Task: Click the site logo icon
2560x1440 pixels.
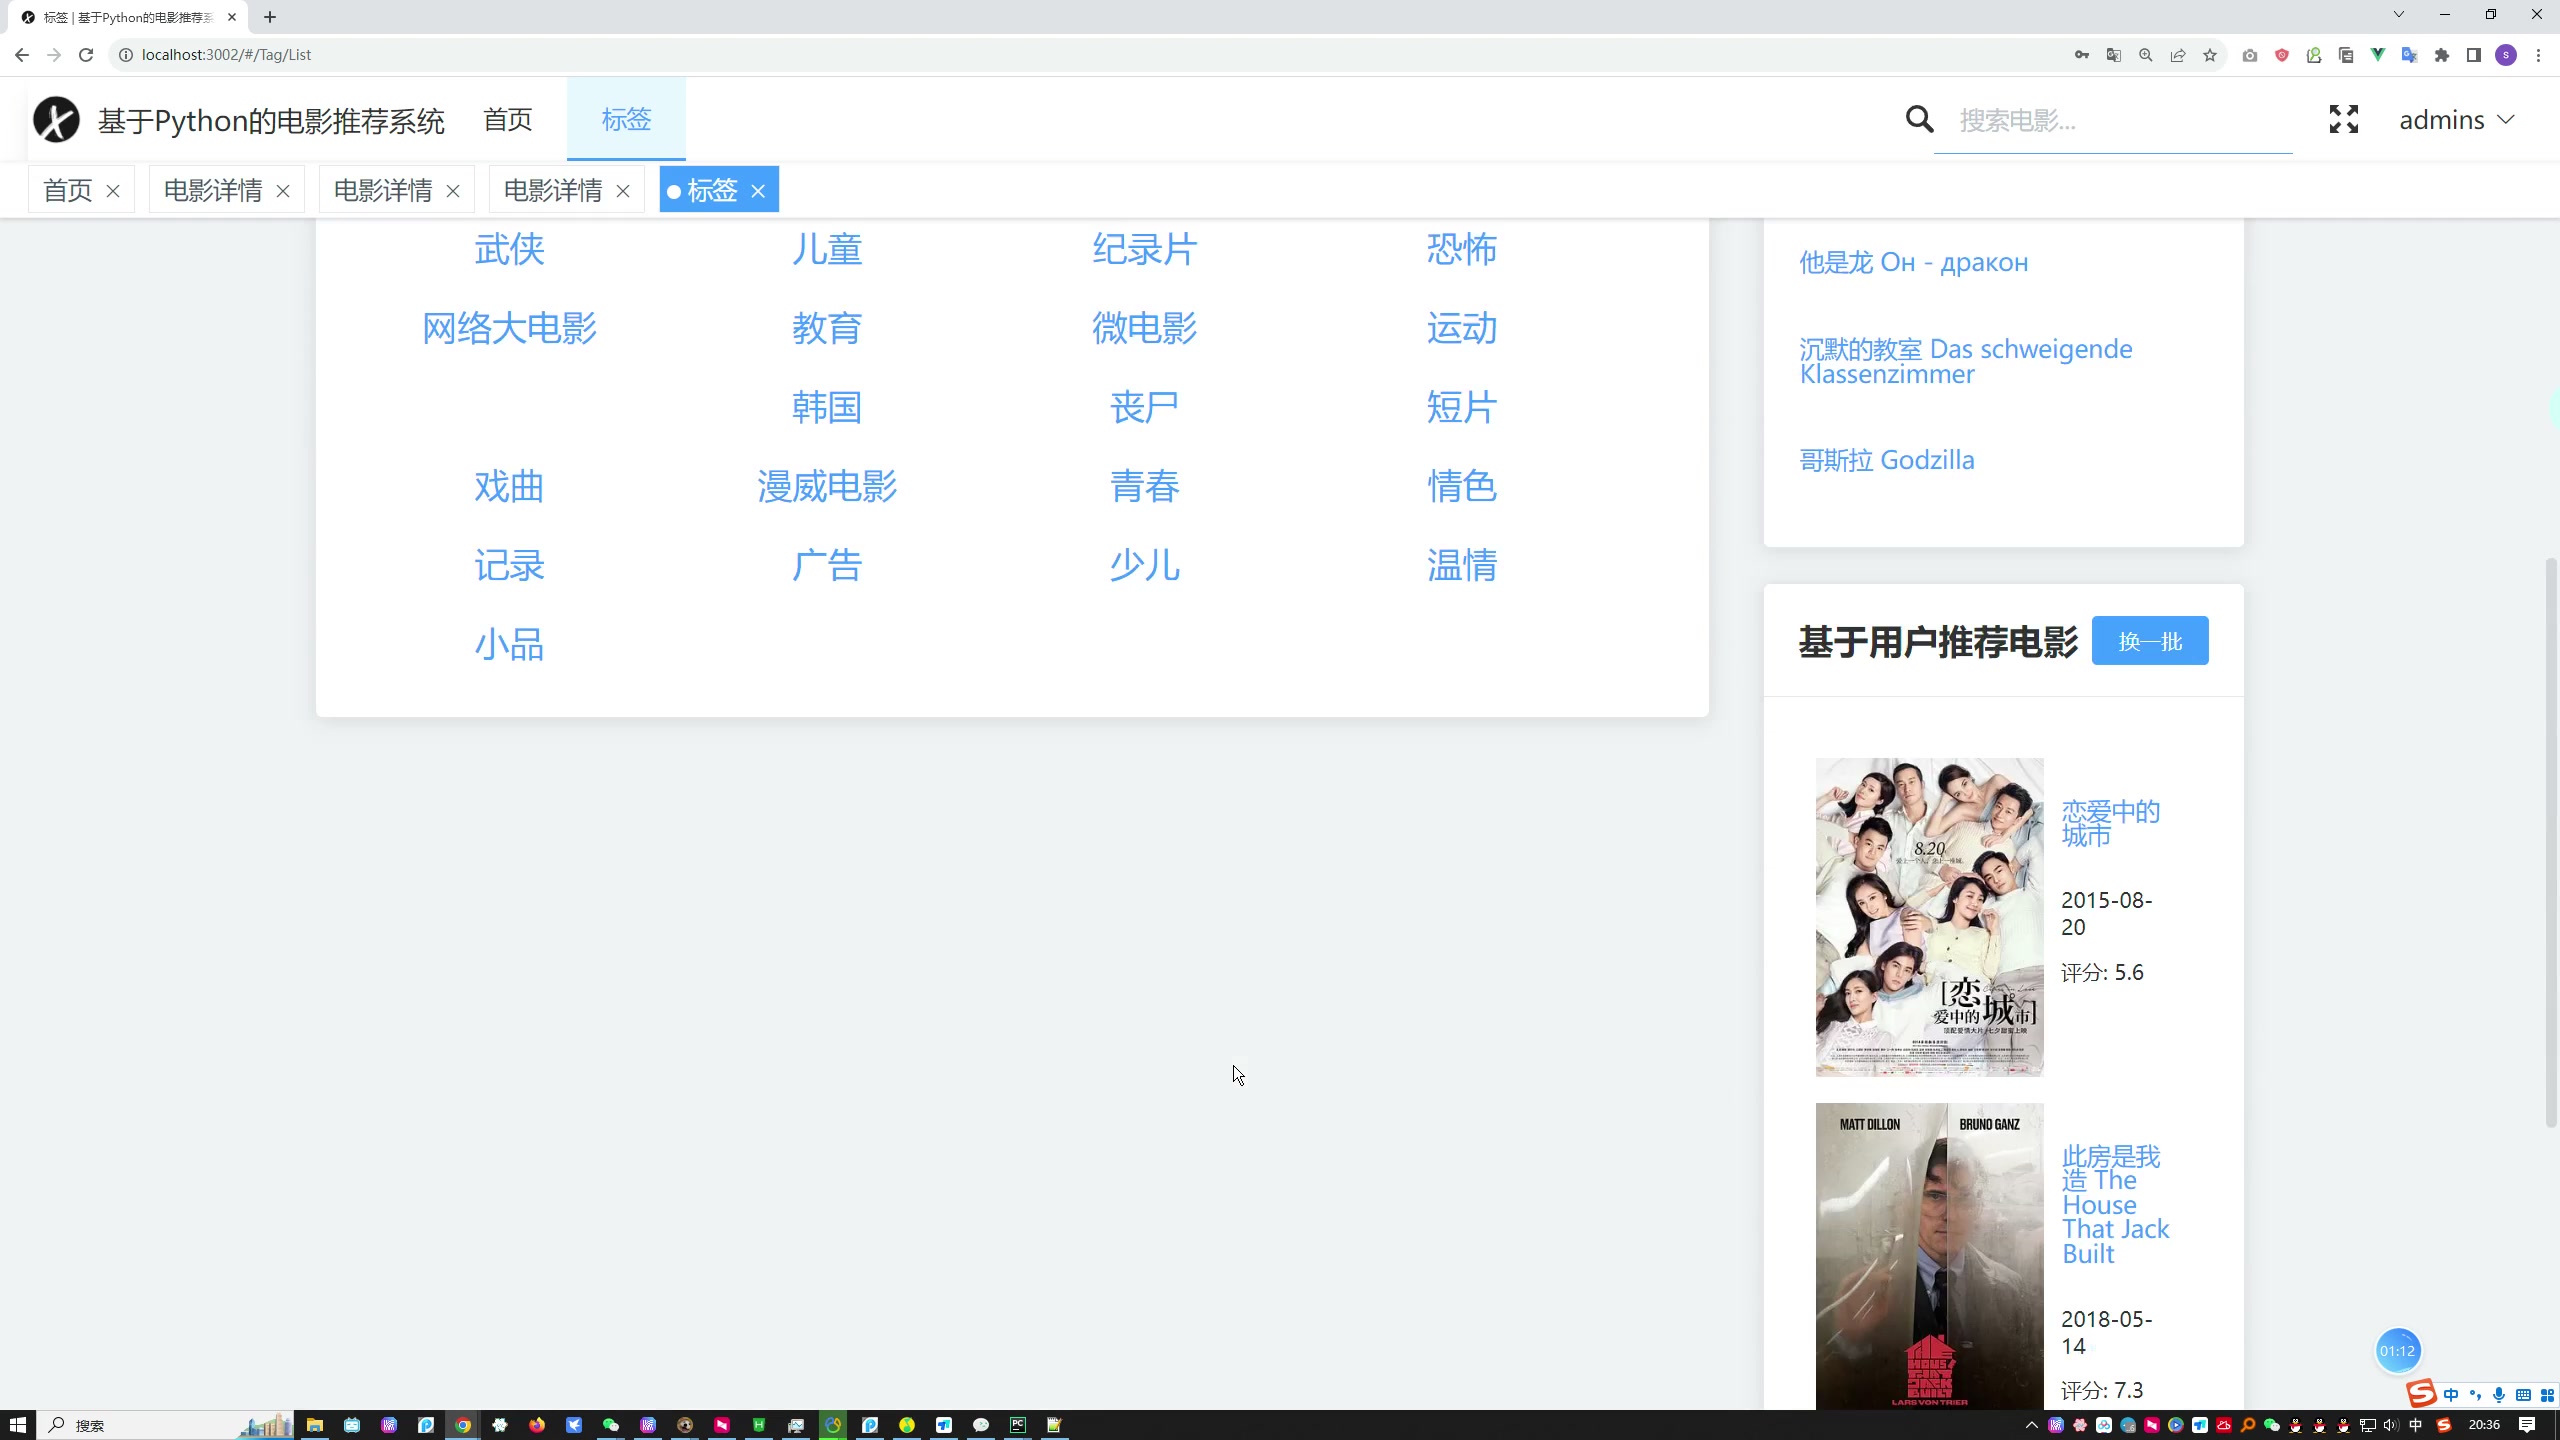Action: click(x=56, y=120)
